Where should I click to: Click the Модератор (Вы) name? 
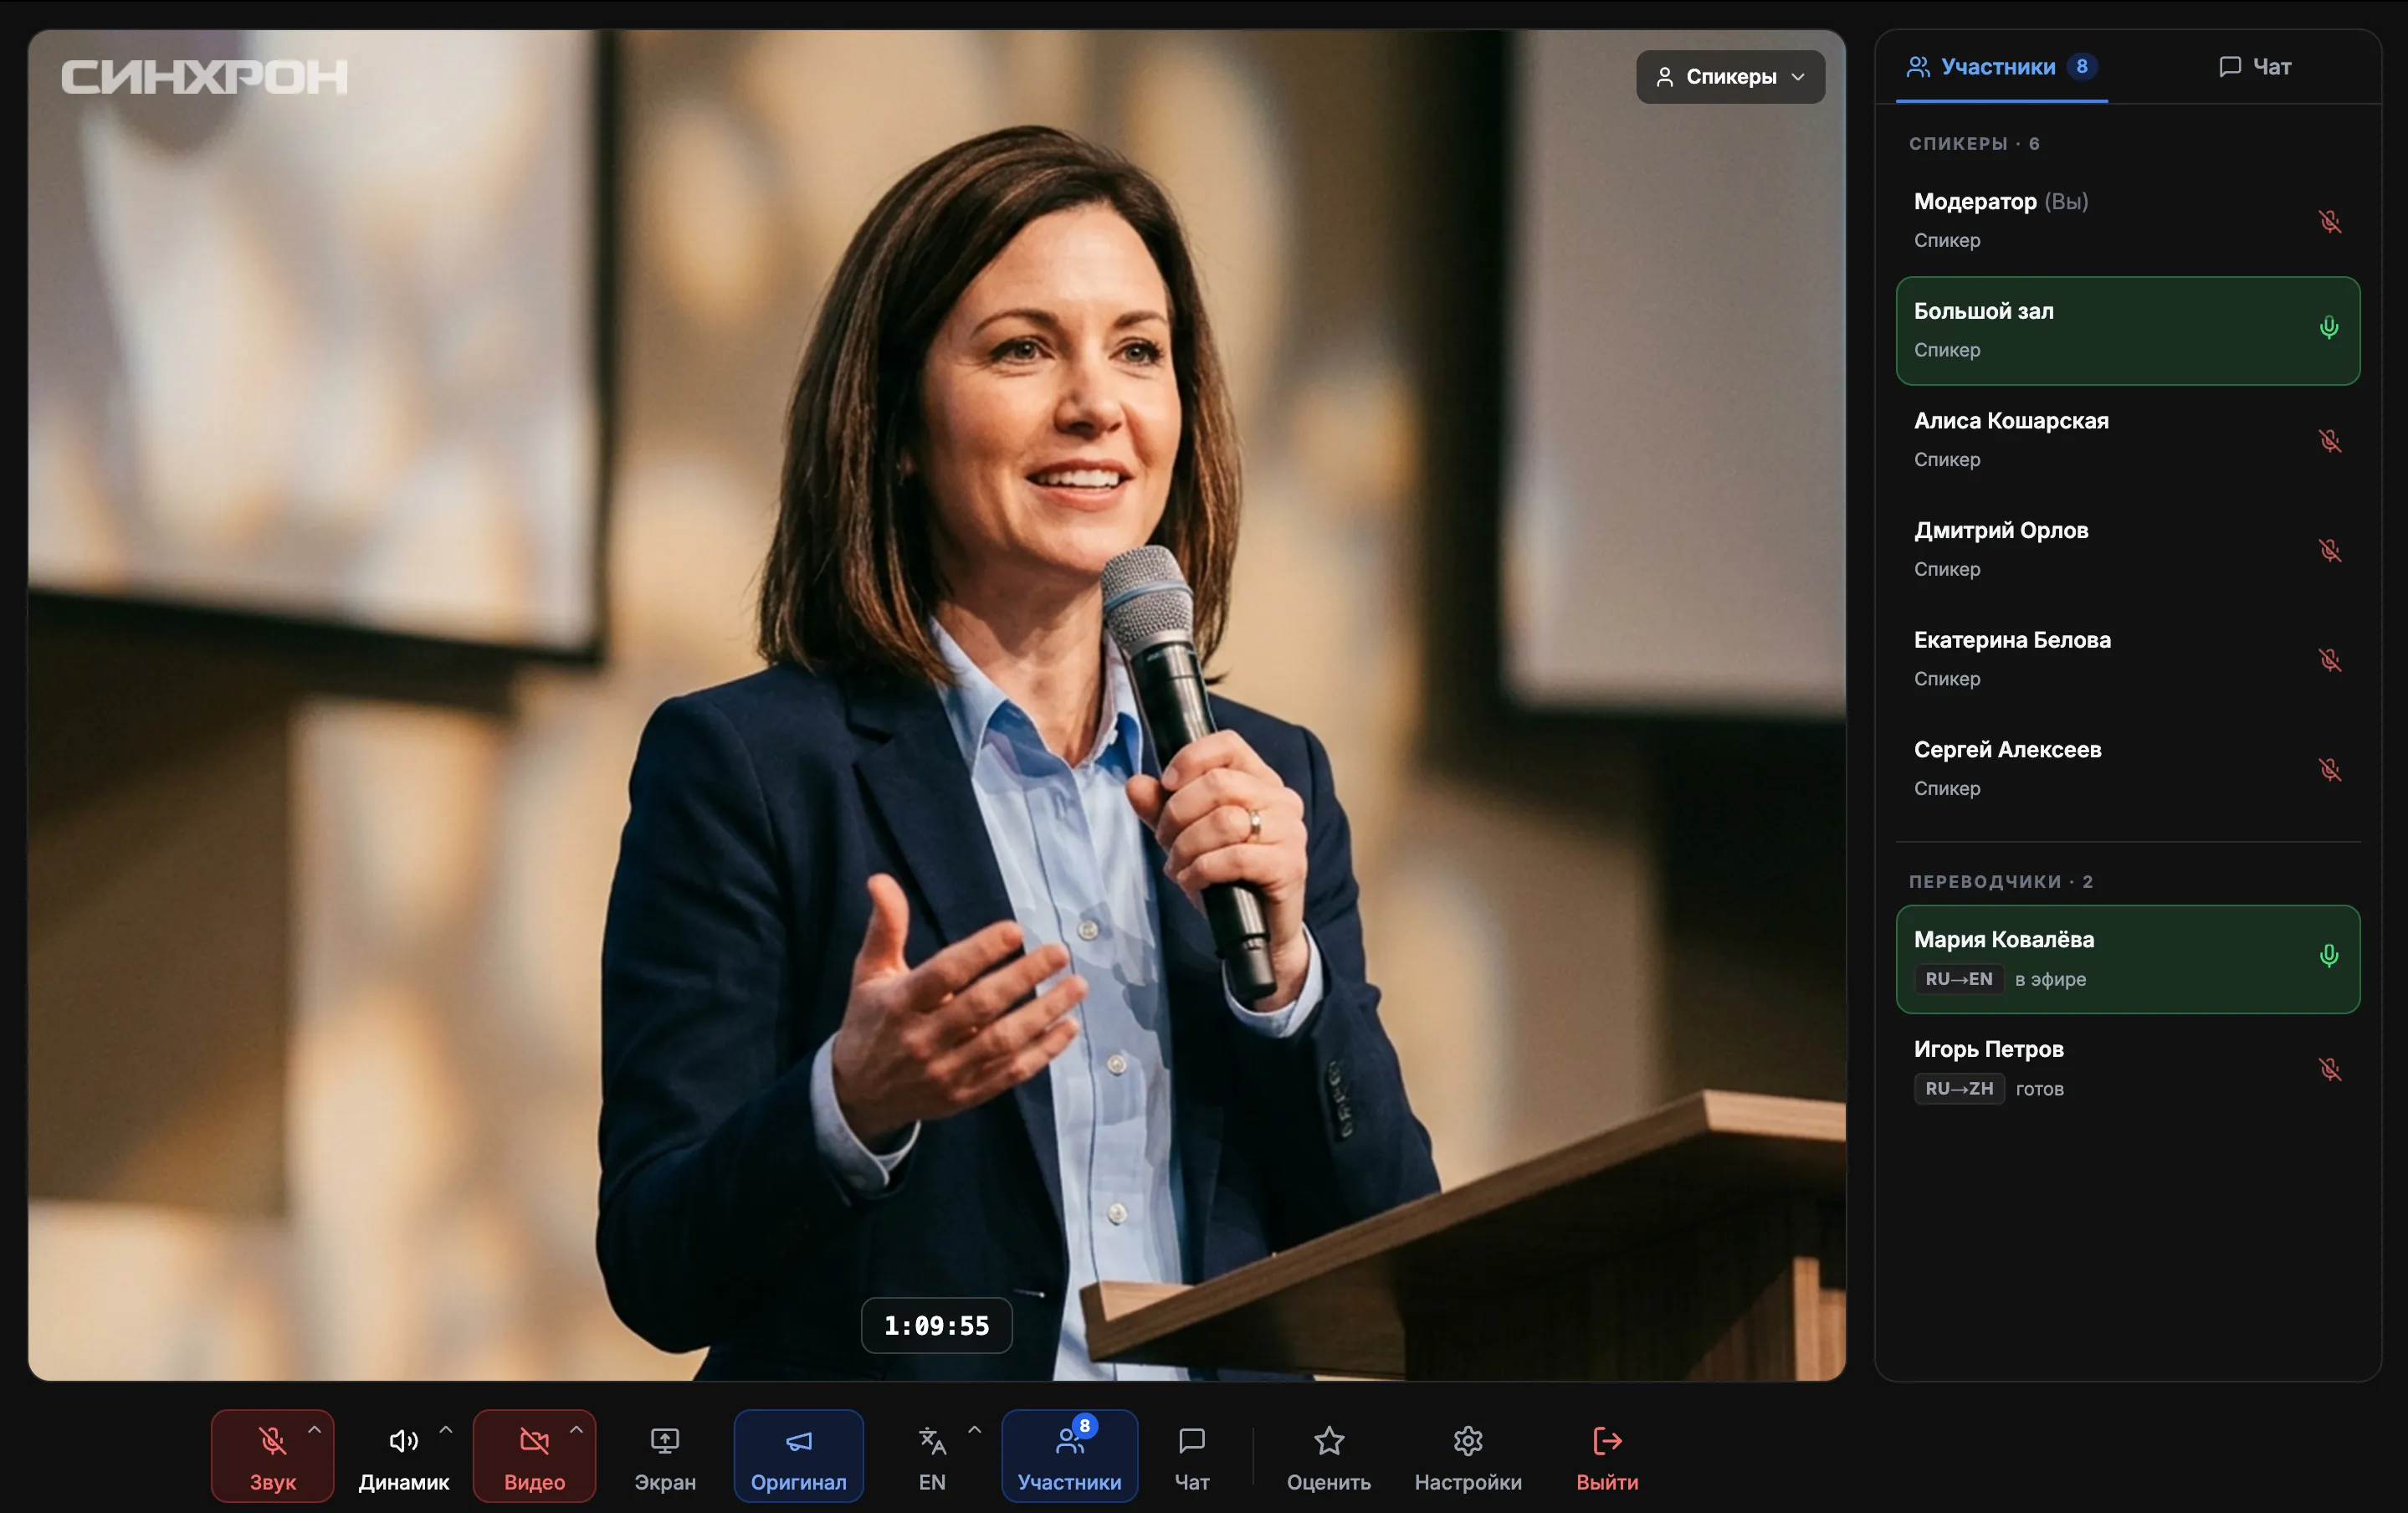click(x=2000, y=201)
